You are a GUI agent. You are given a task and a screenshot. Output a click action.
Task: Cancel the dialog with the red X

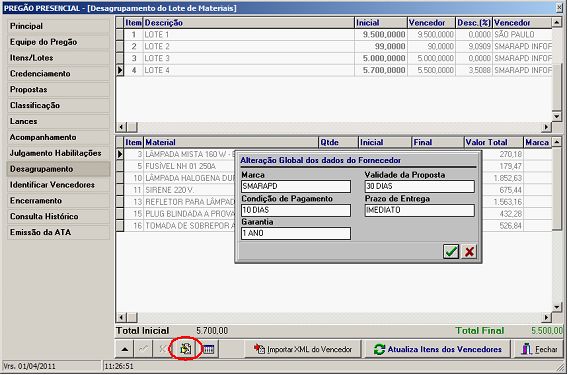[469, 251]
